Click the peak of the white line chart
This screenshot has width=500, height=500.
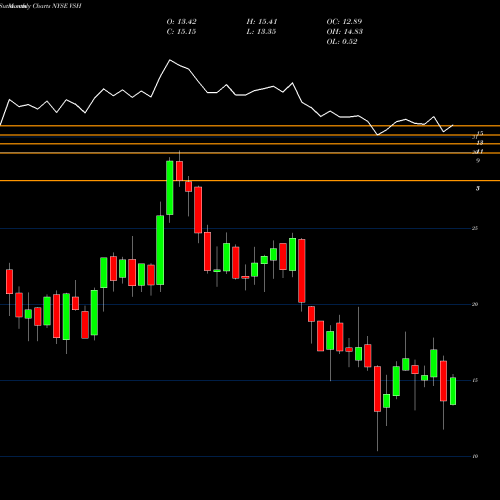(x=170, y=60)
